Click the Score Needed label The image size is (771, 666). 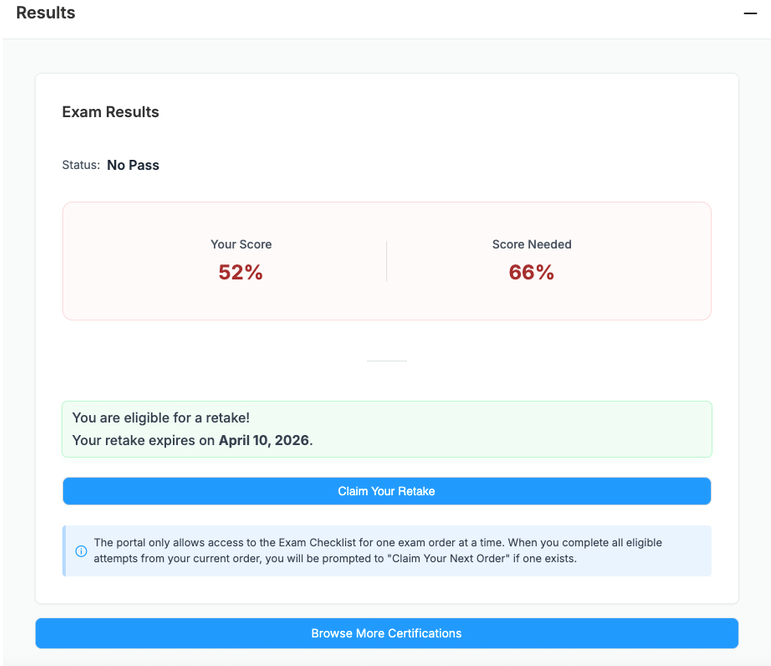point(531,244)
